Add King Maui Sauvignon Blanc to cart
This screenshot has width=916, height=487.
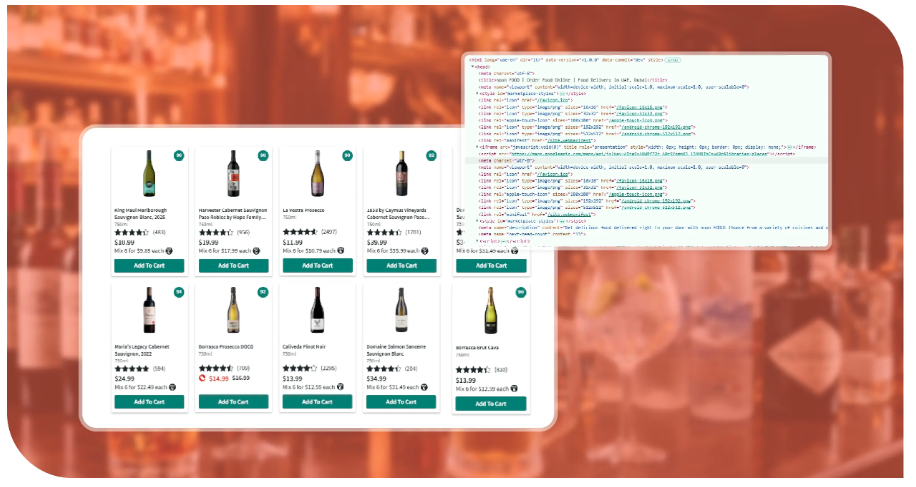(149, 266)
